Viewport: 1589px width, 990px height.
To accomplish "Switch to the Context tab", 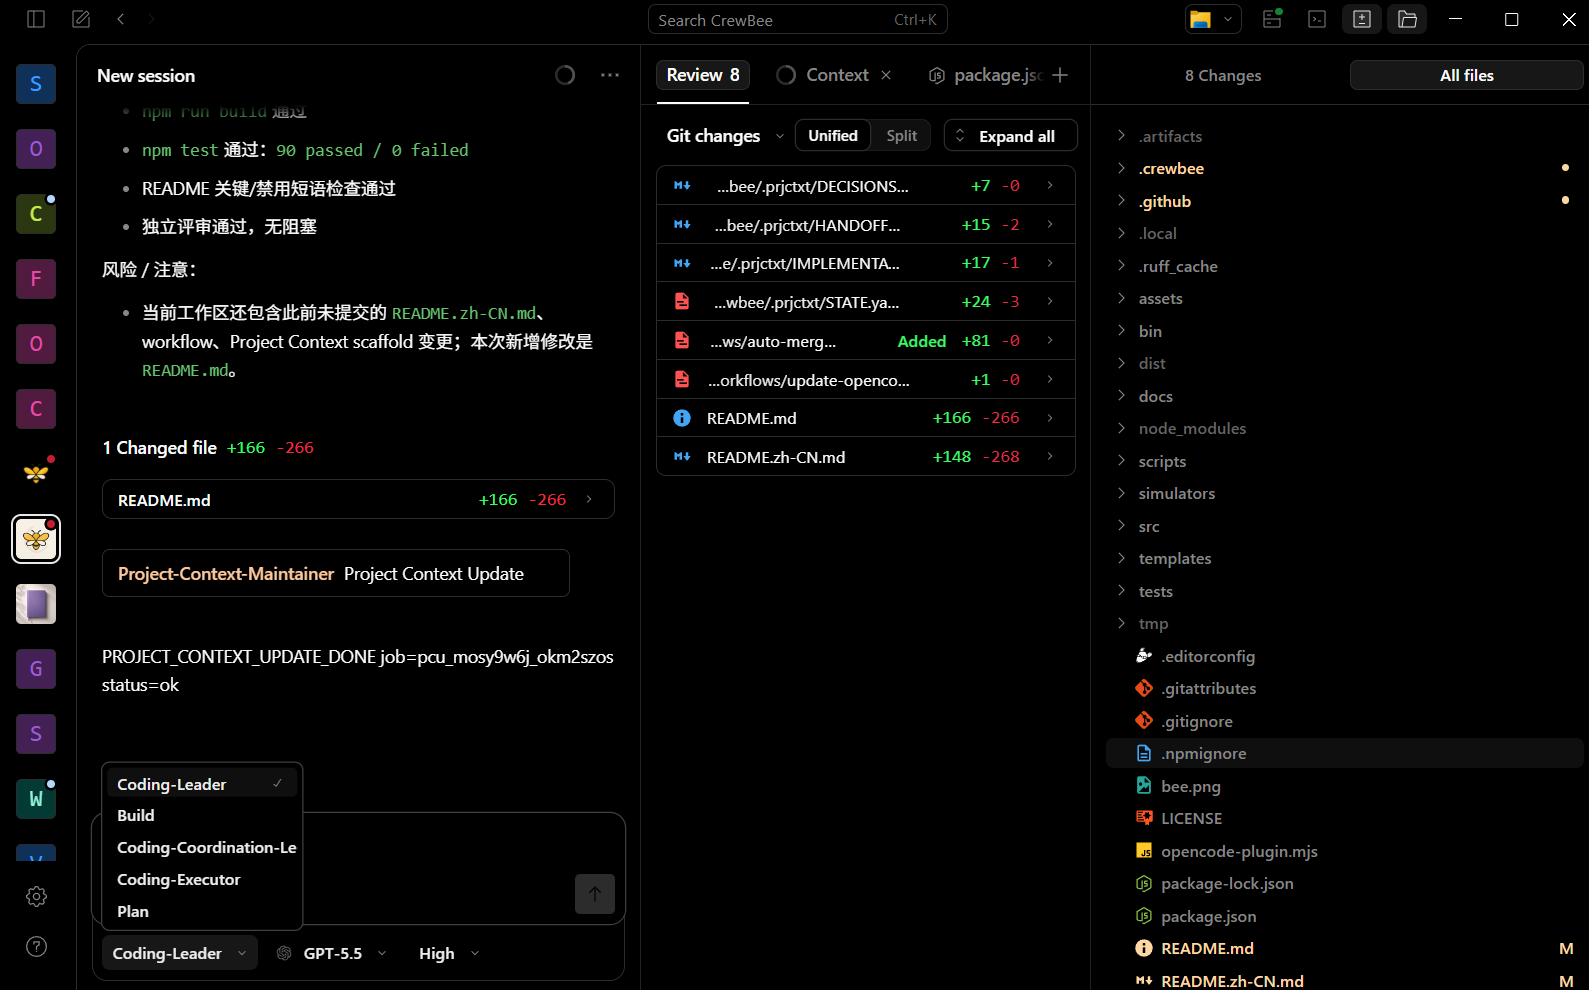I will pos(837,75).
